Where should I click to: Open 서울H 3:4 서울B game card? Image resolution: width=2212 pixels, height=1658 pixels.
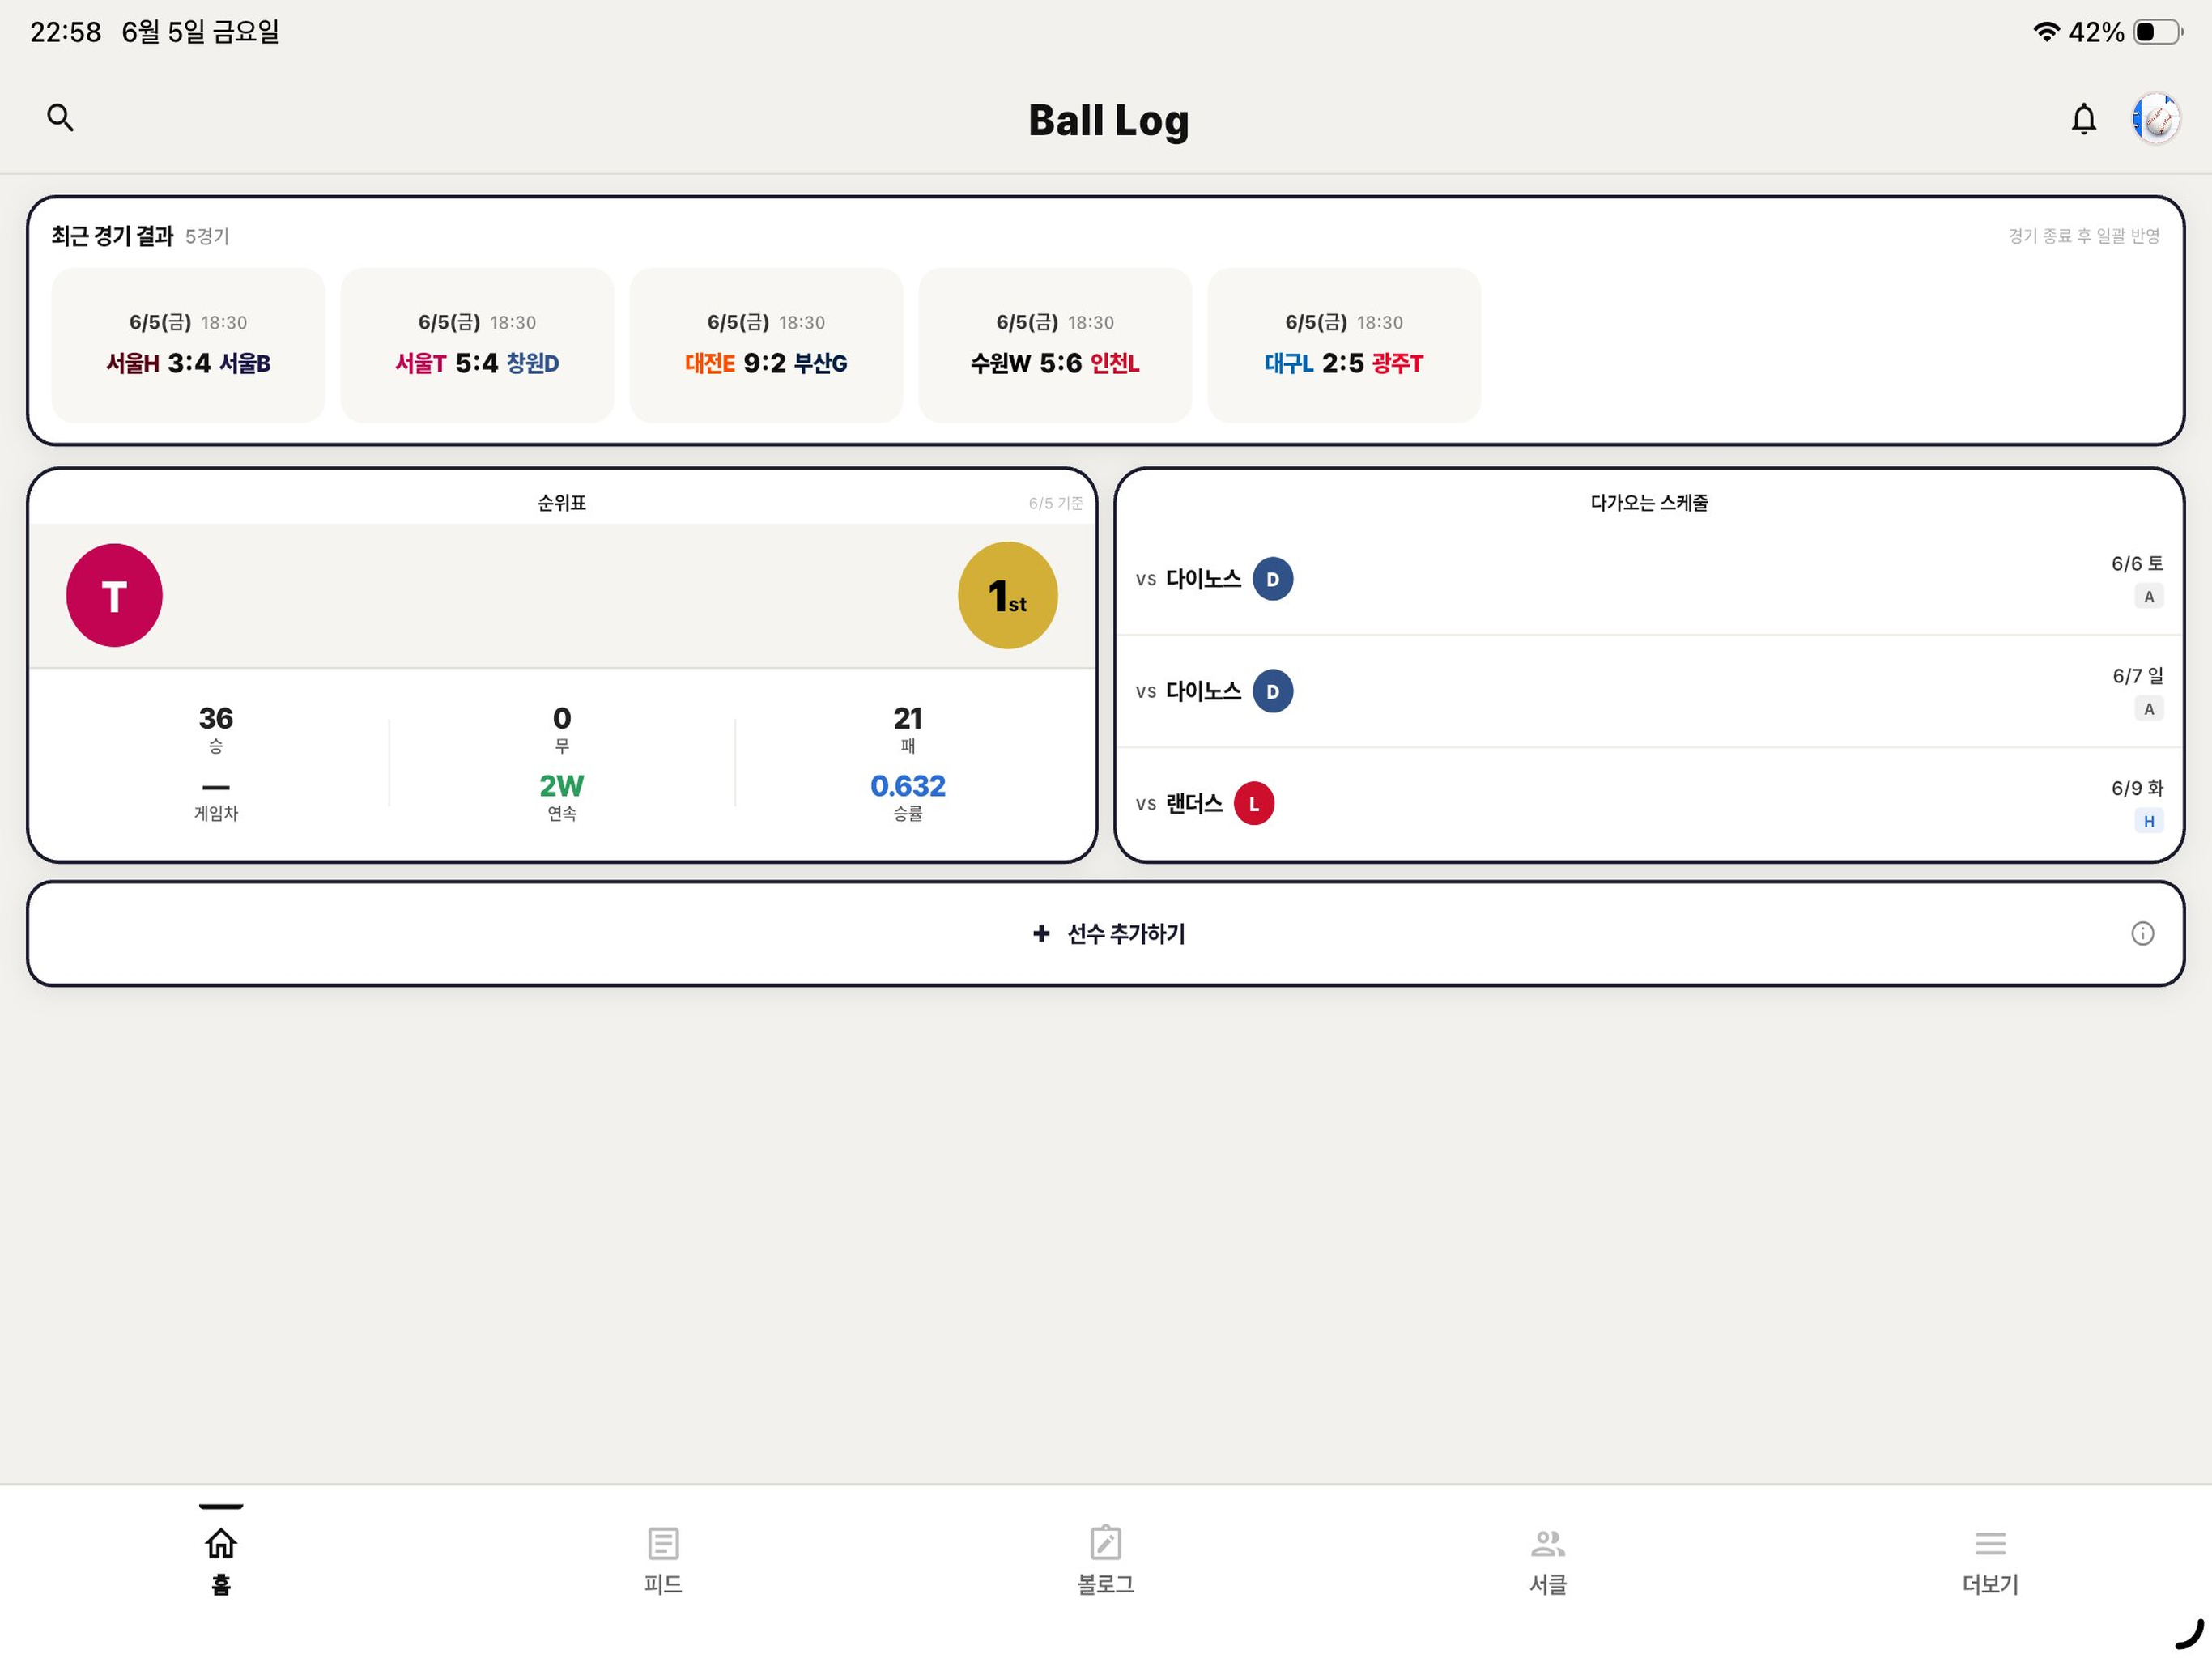pos(188,345)
